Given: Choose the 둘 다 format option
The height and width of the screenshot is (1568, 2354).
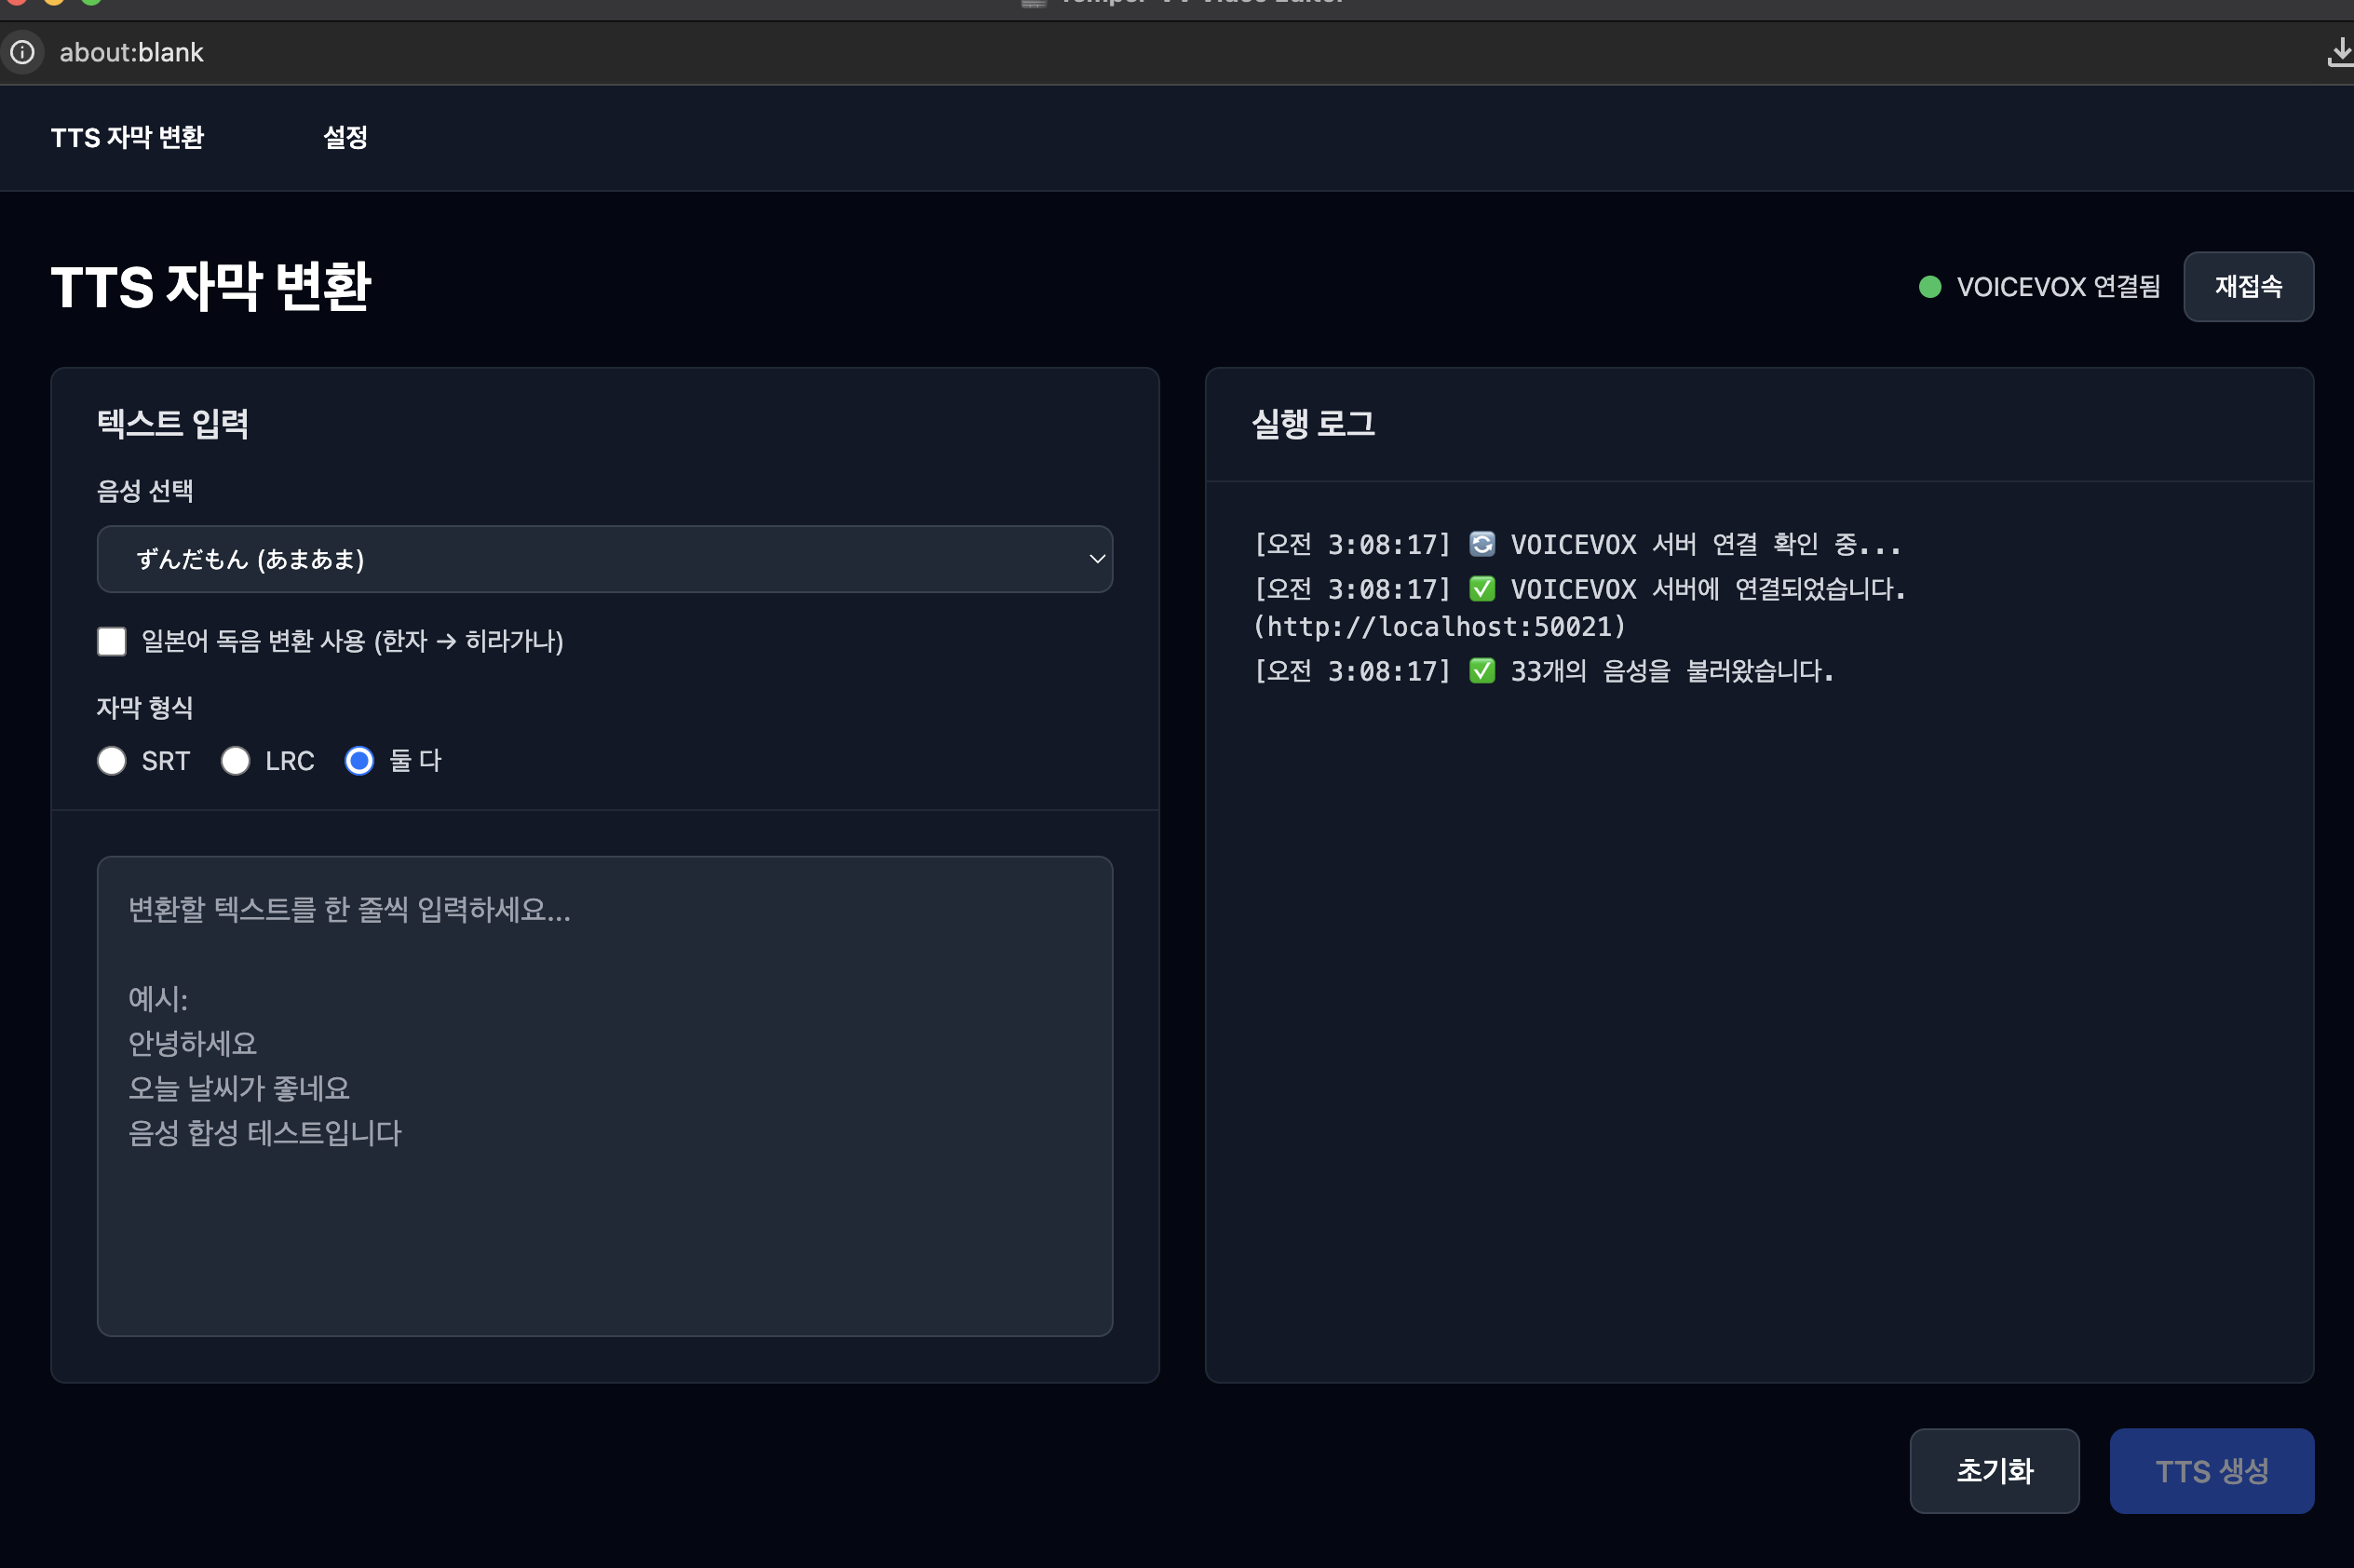Looking at the screenshot, I should [x=359, y=761].
